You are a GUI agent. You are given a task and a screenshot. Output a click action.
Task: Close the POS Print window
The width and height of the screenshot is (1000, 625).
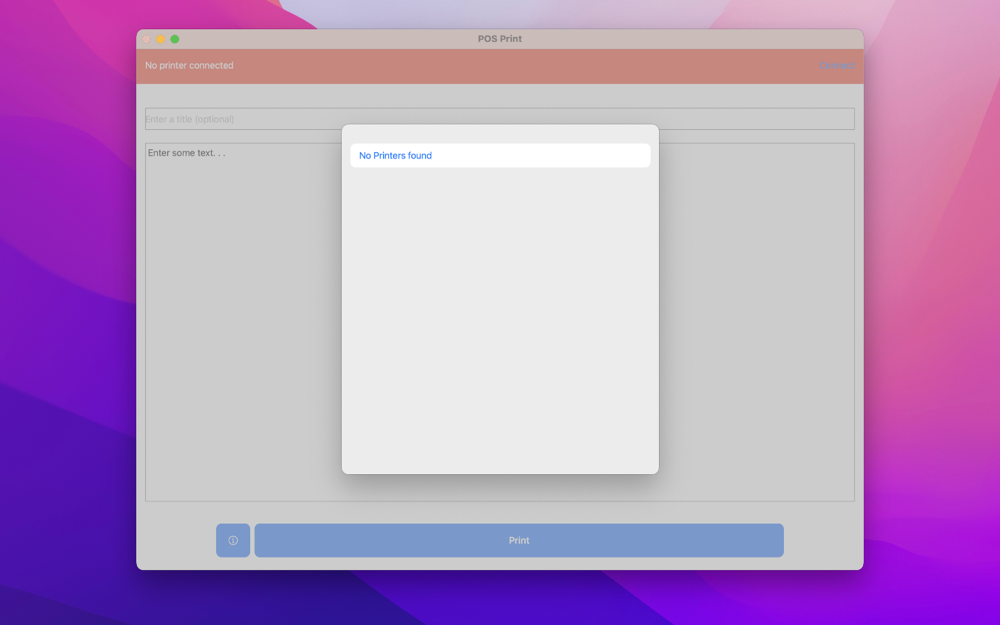tap(147, 40)
